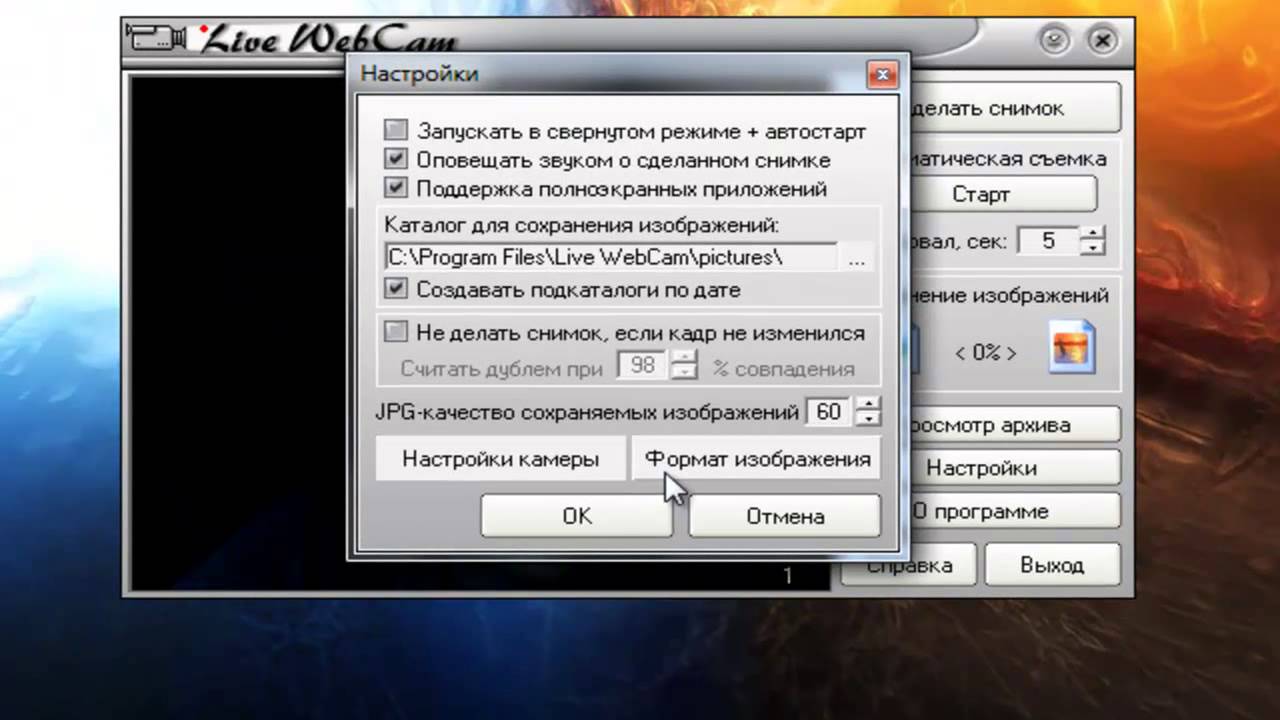1280x720 pixels.
Task: Cancel settings with 'Отмена' button
Action: [785, 516]
